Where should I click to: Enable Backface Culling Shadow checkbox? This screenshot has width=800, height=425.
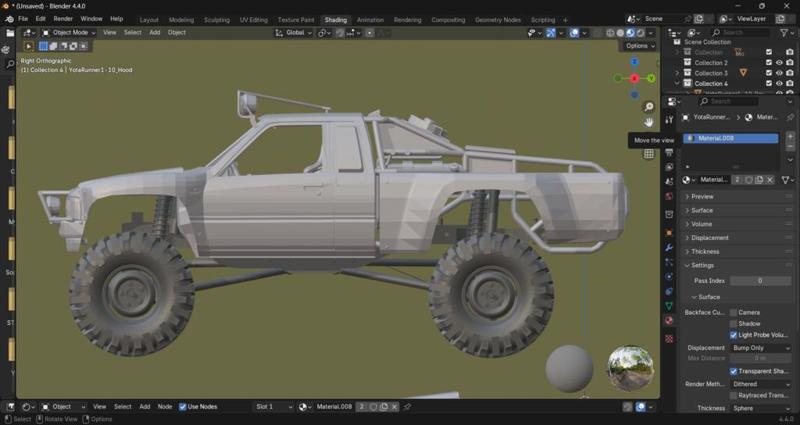tap(733, 323)
